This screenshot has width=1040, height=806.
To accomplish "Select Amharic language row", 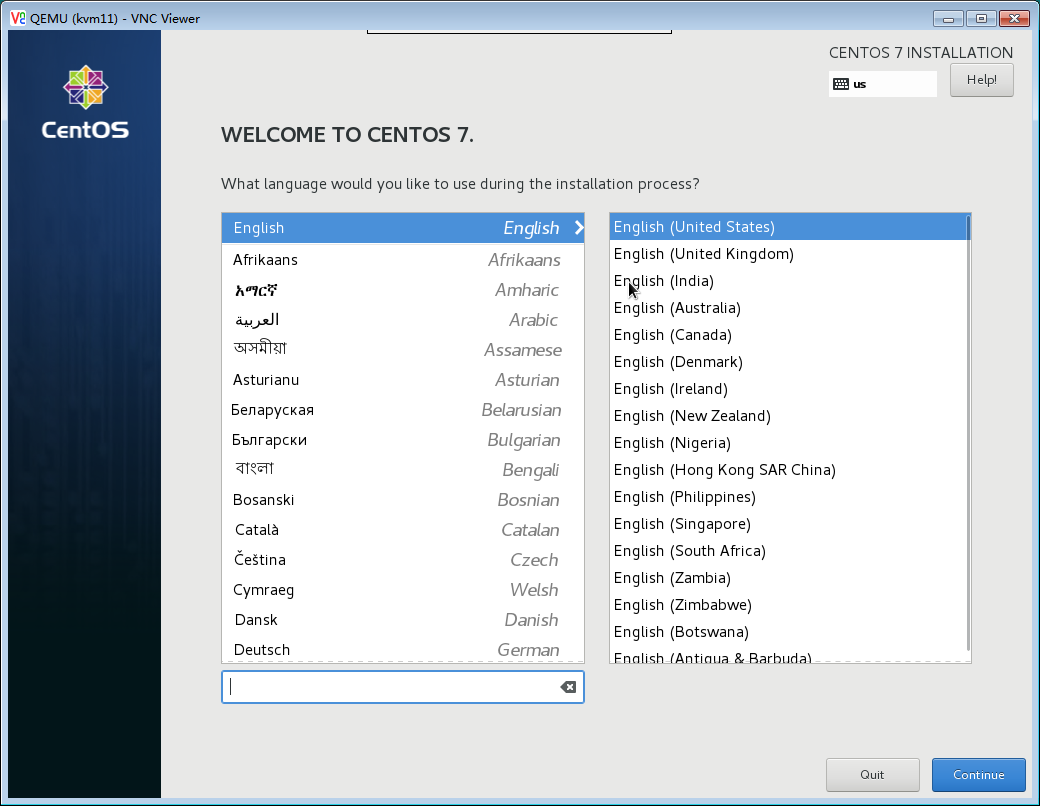I will pyautogui.click(x=403, y=290).
